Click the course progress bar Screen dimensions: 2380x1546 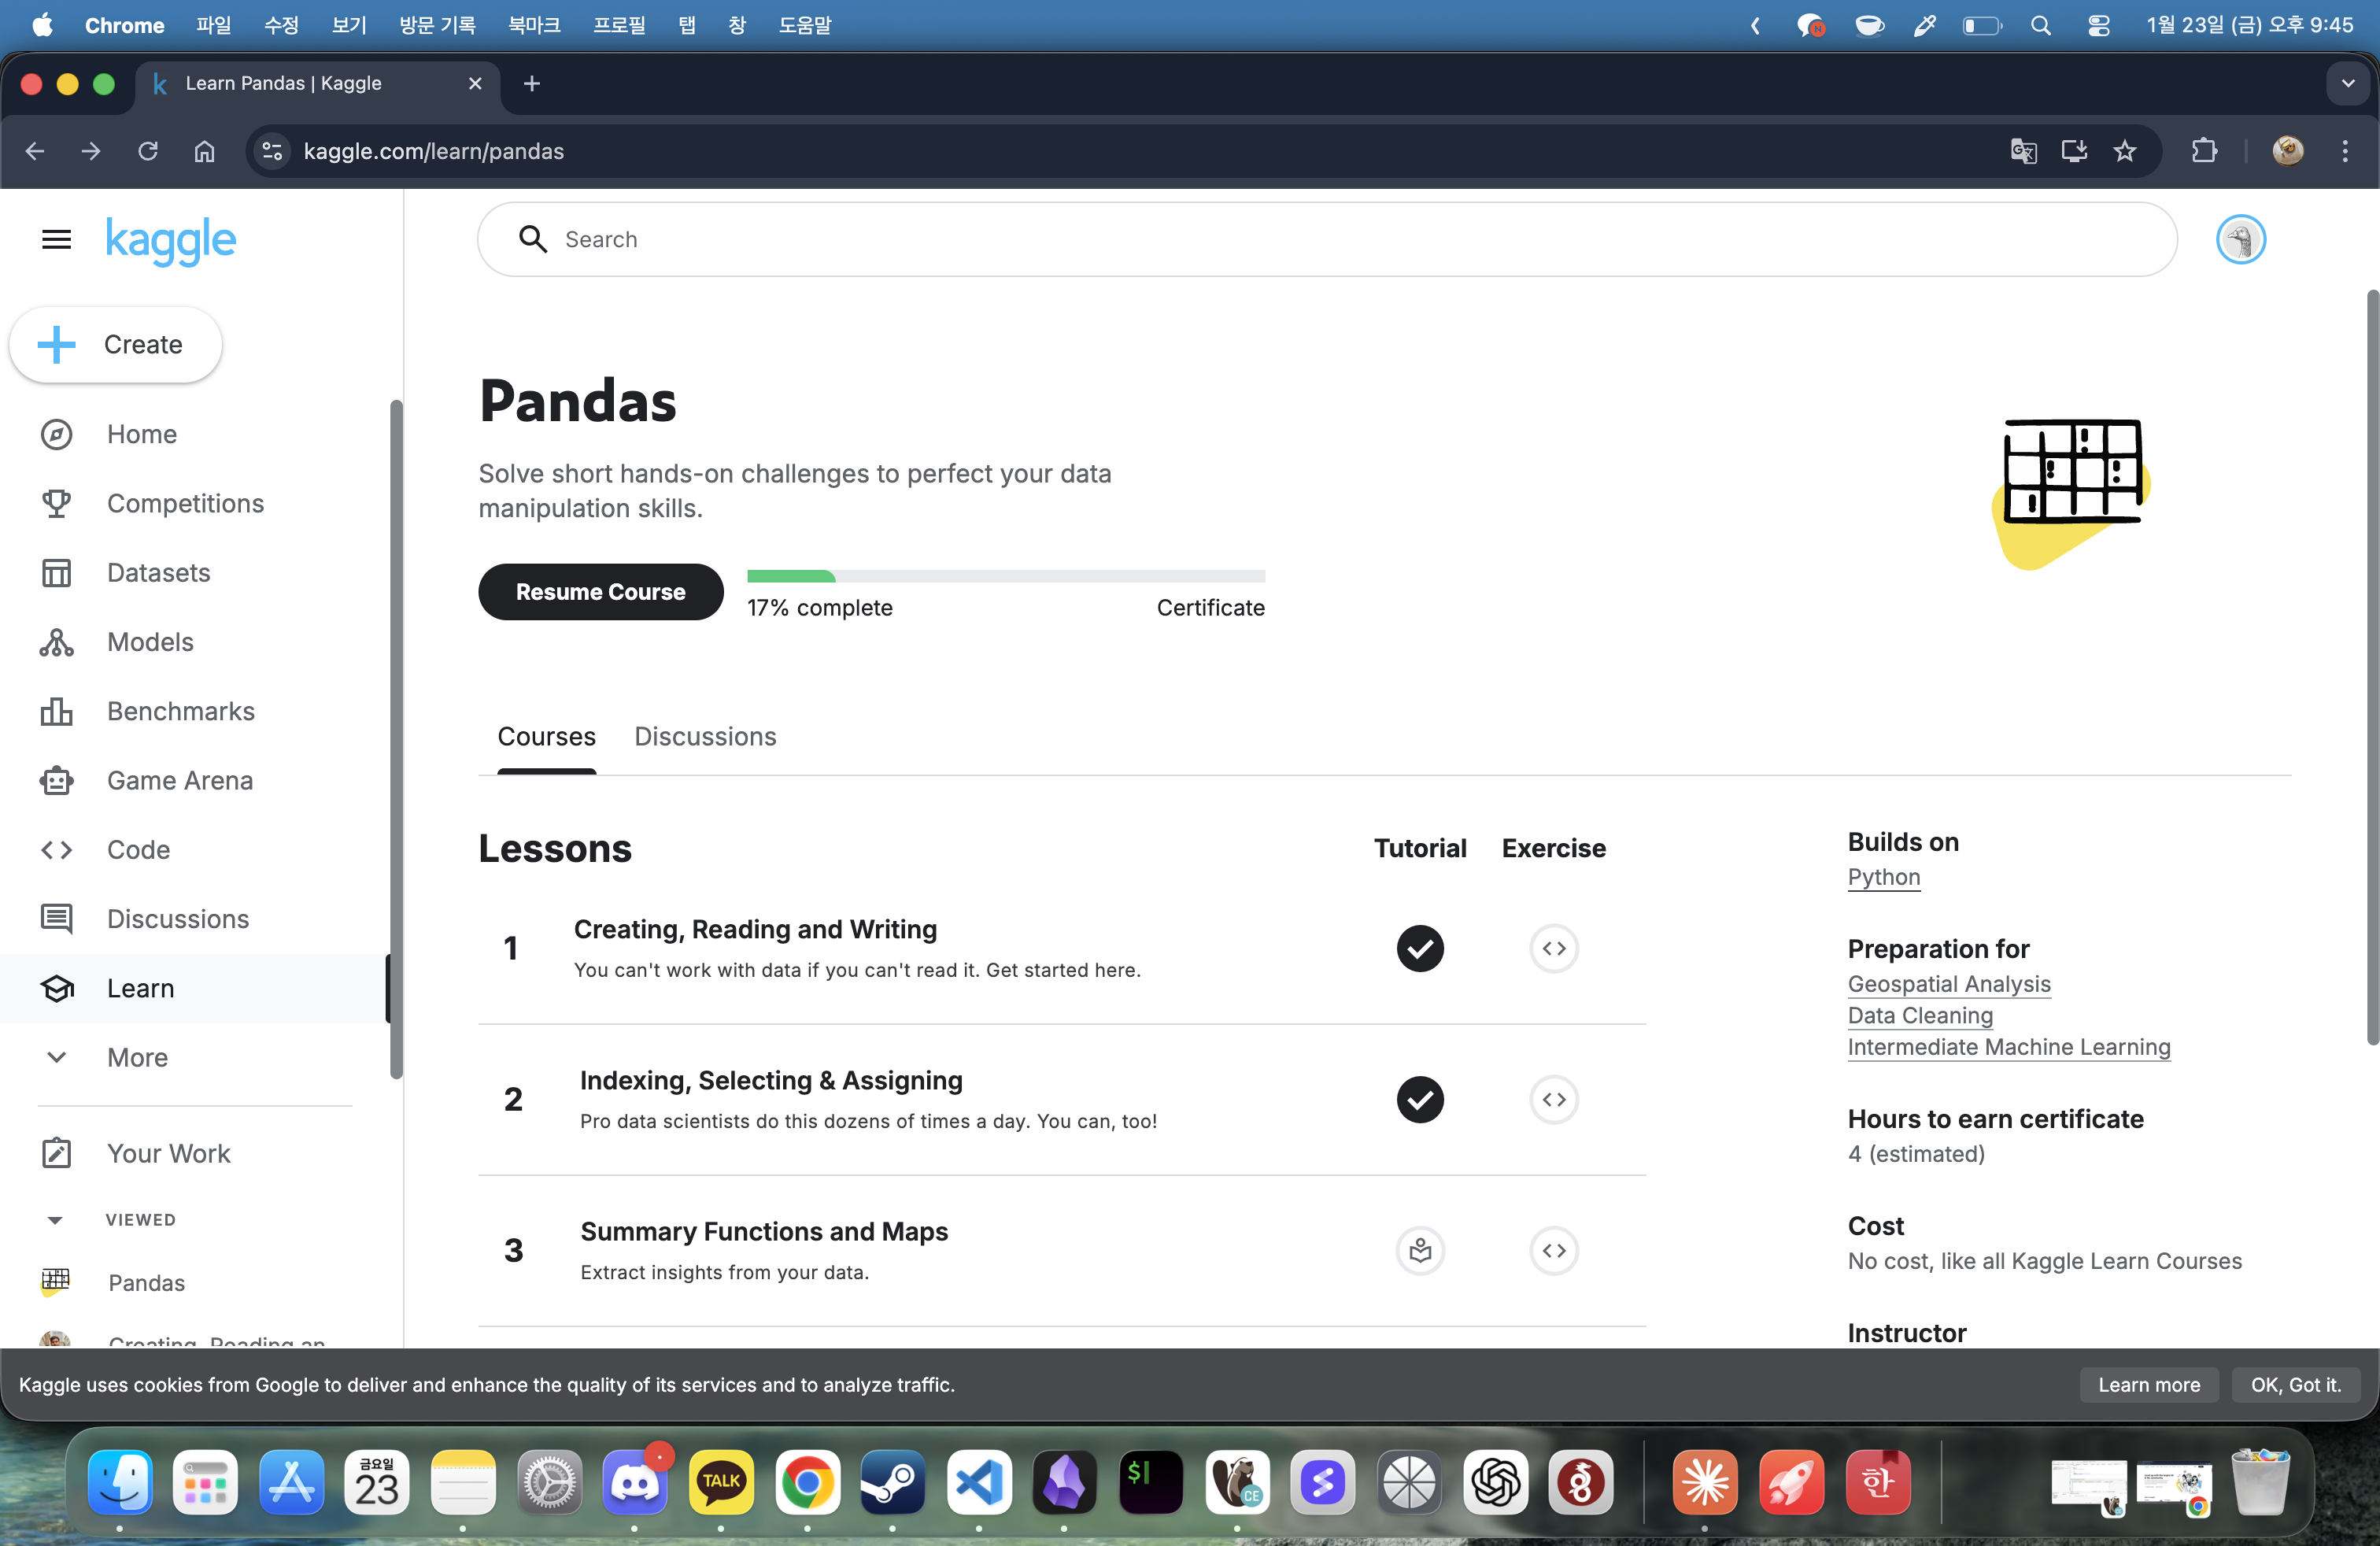(1005, 576)
